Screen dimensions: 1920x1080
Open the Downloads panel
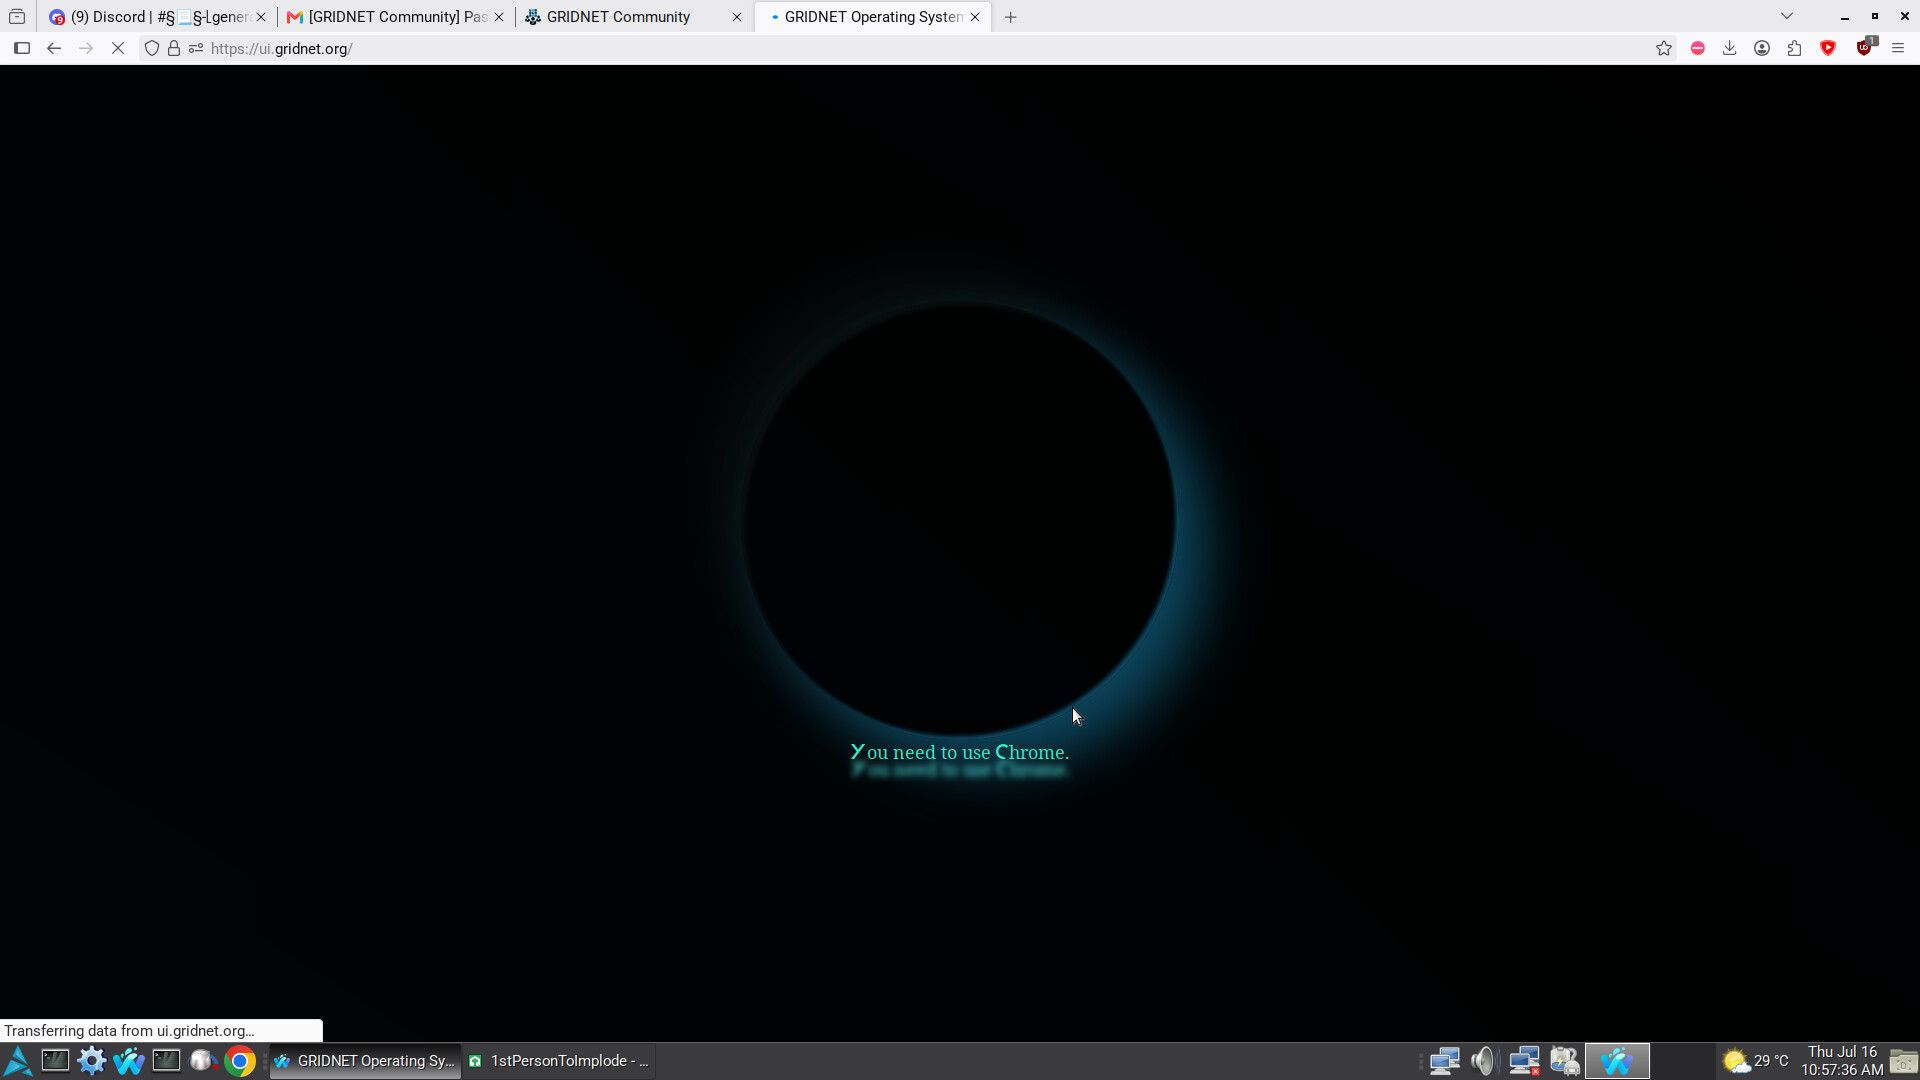[1730, 48]
